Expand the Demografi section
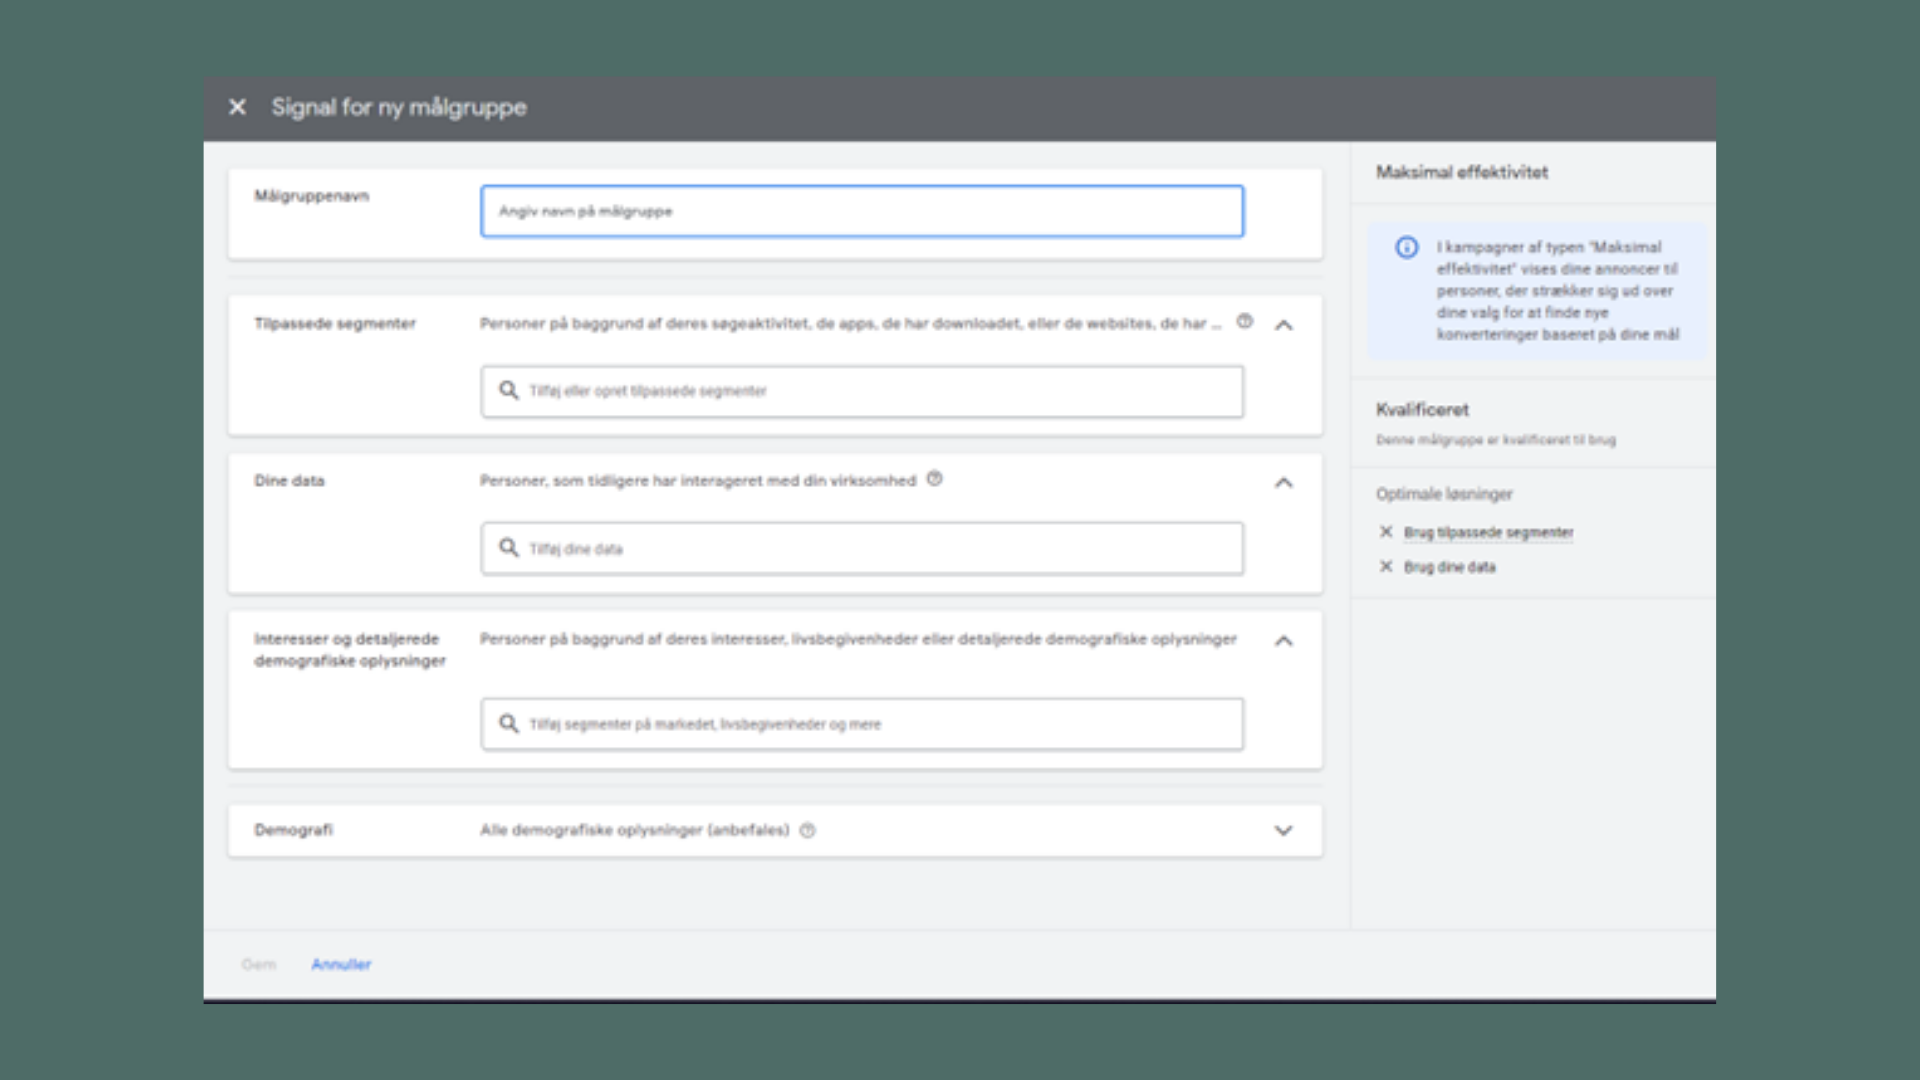 pos(1284,831)
